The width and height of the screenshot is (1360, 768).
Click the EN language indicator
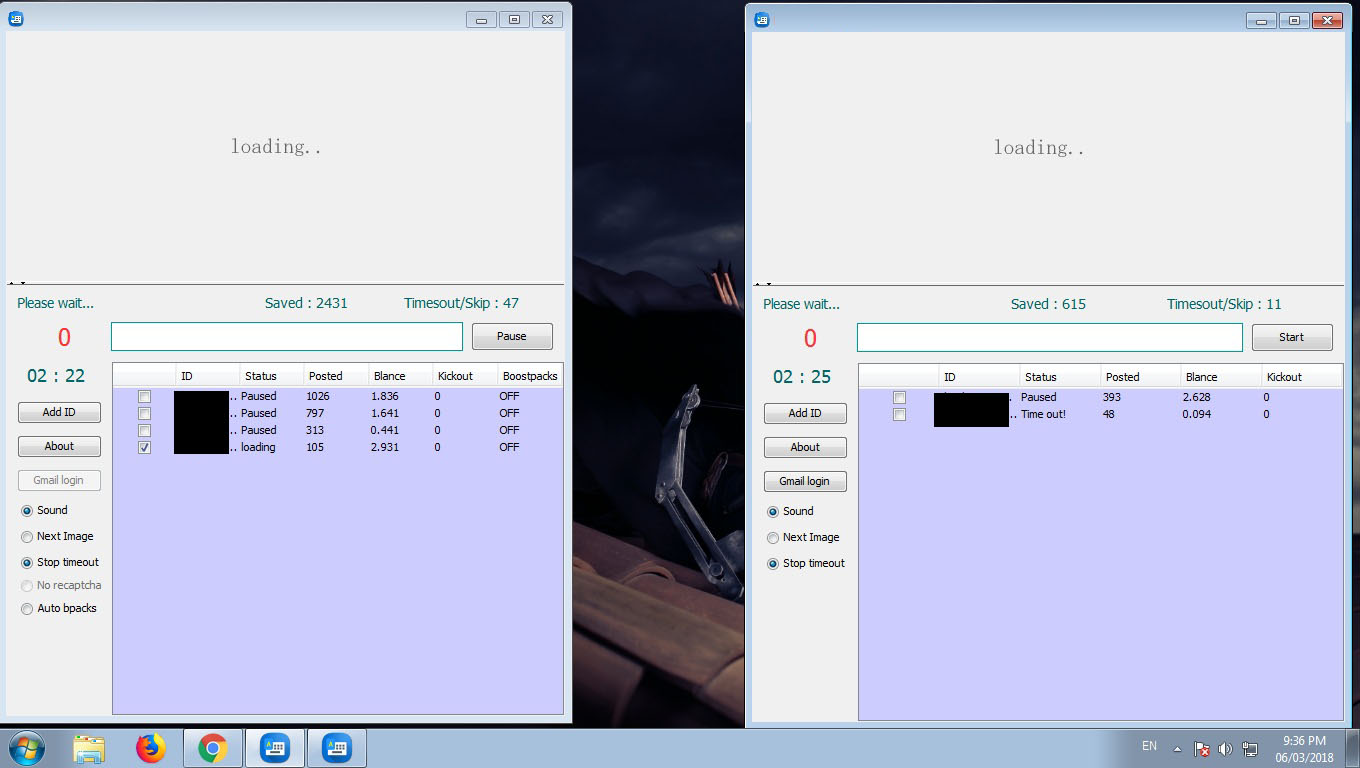tap(1149, 746)
